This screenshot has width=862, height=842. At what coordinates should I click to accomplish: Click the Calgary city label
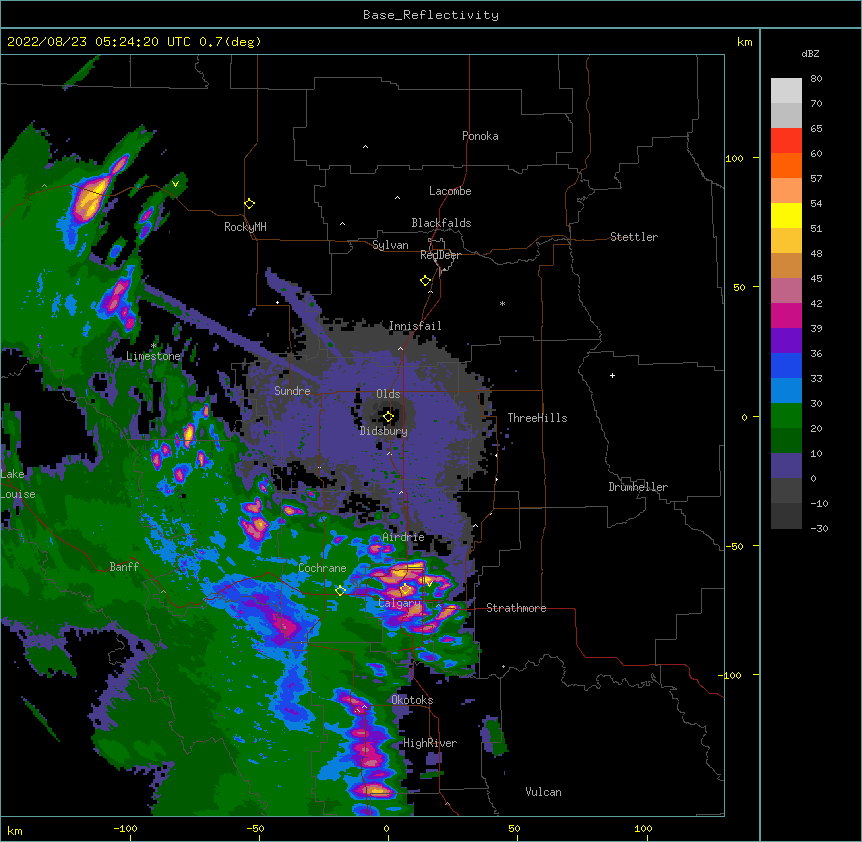point(400,603)
